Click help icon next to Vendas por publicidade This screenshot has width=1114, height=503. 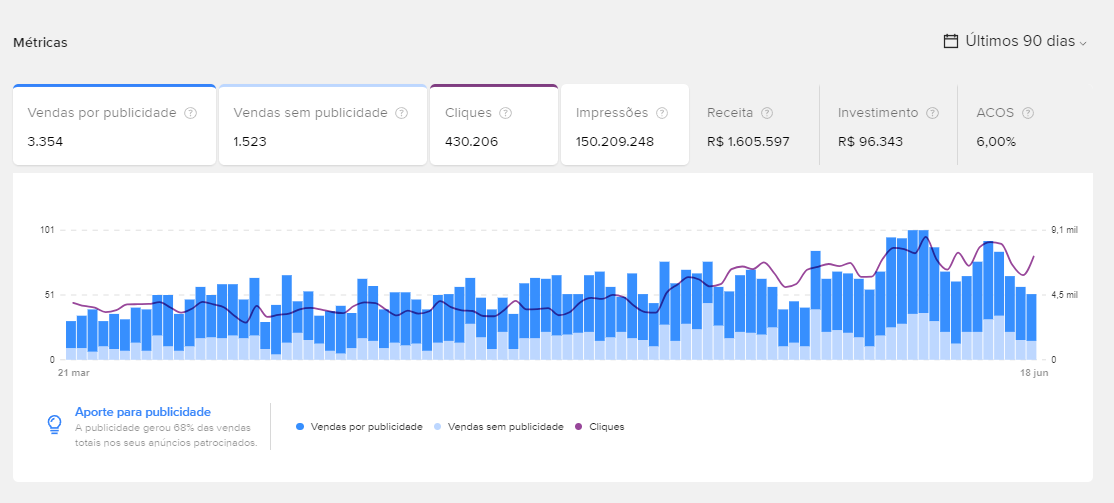[190, 113]
